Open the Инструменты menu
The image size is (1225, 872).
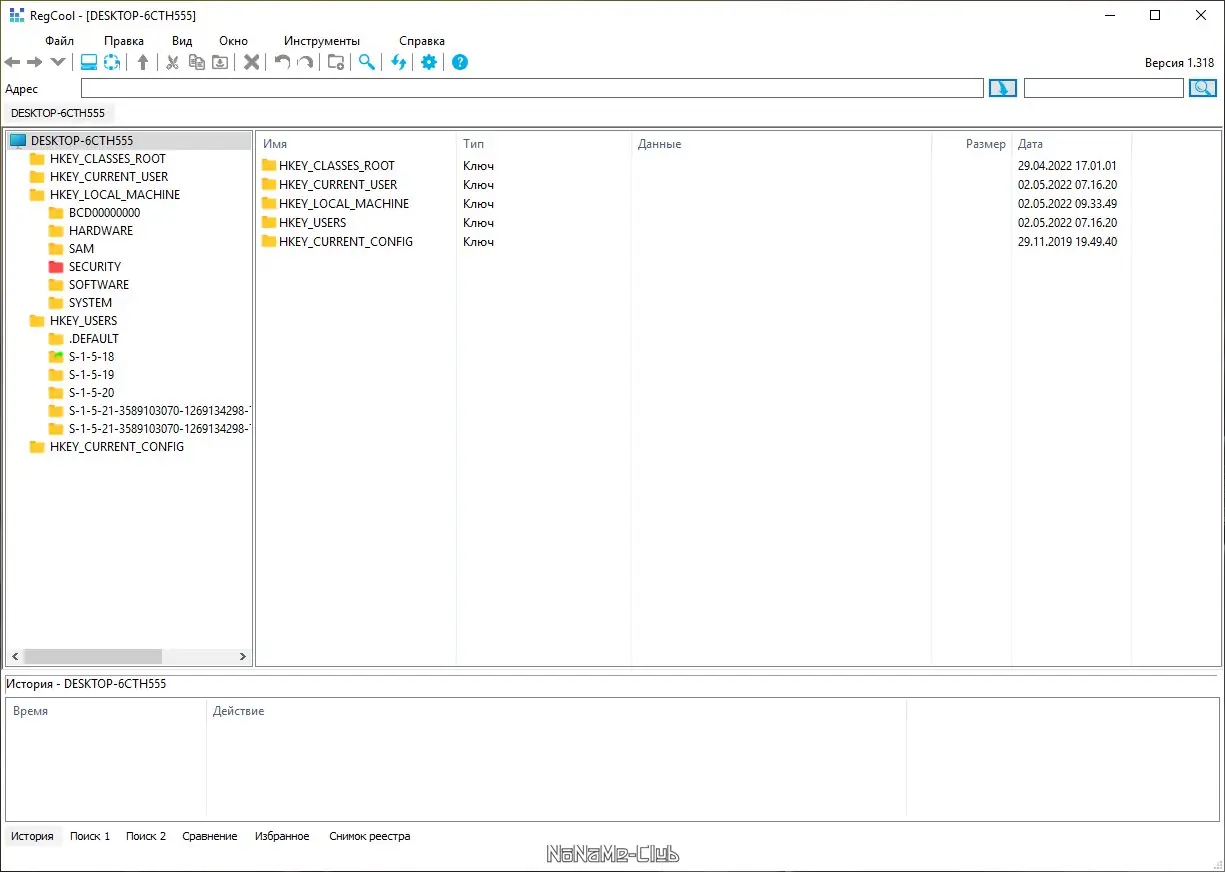(322, 41)
